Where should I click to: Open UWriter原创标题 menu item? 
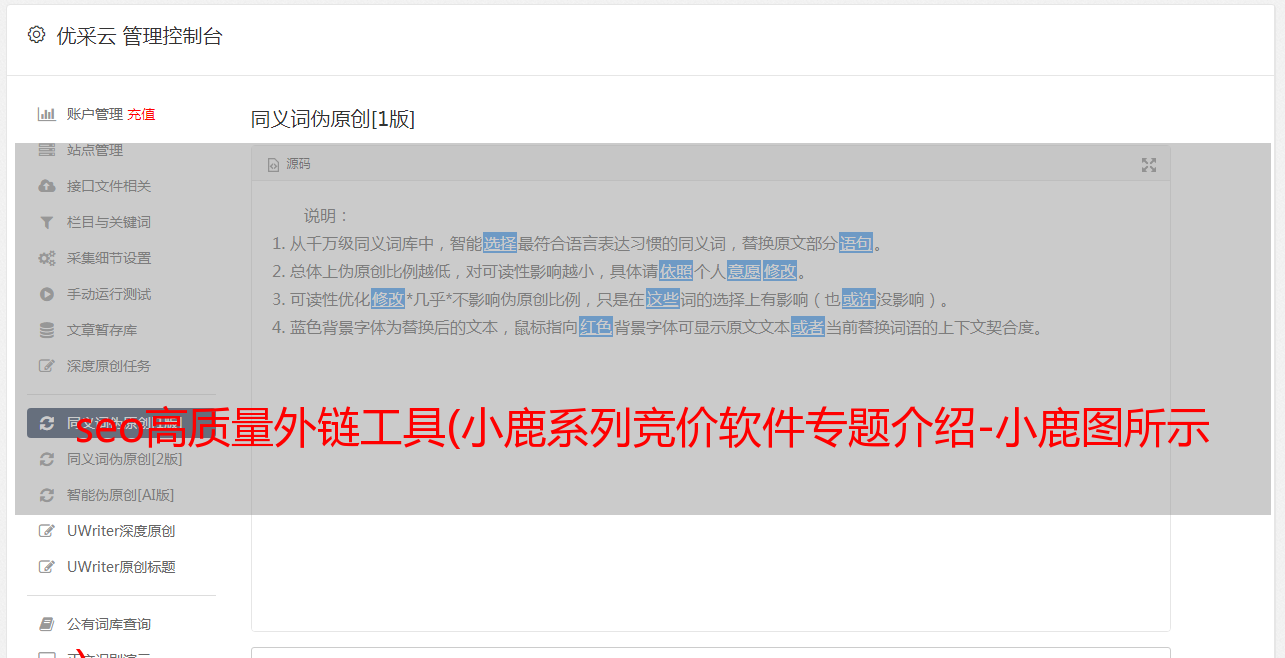pyautogui.click(x=121, y=567)
